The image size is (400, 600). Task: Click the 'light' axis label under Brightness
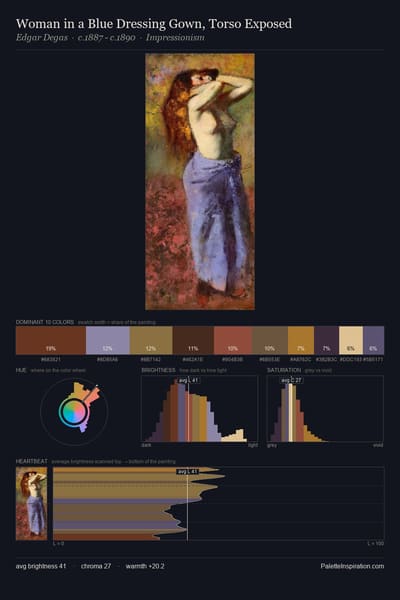click(x=253, y=445)
